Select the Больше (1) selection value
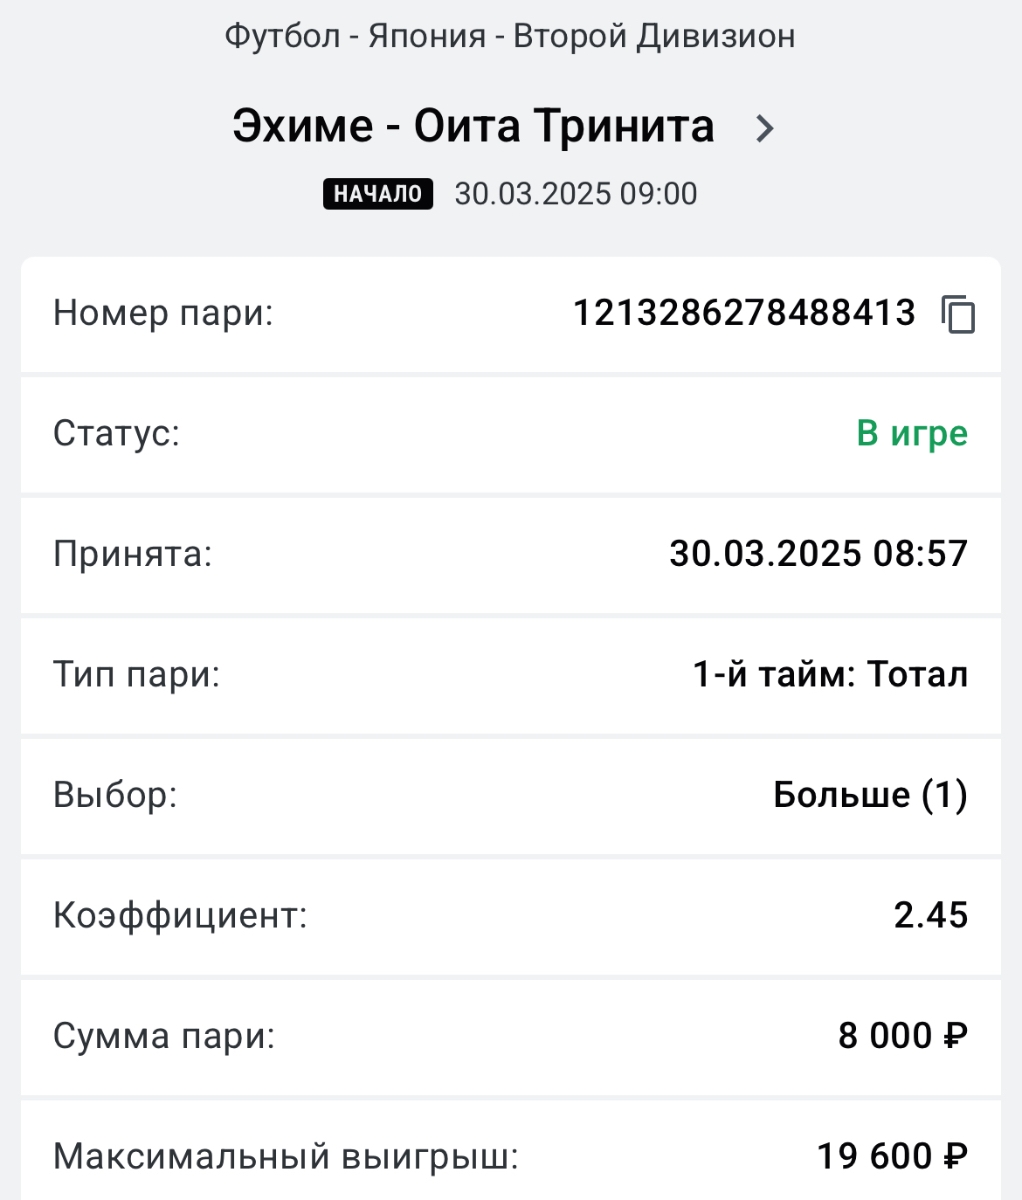 pos(870,795)
